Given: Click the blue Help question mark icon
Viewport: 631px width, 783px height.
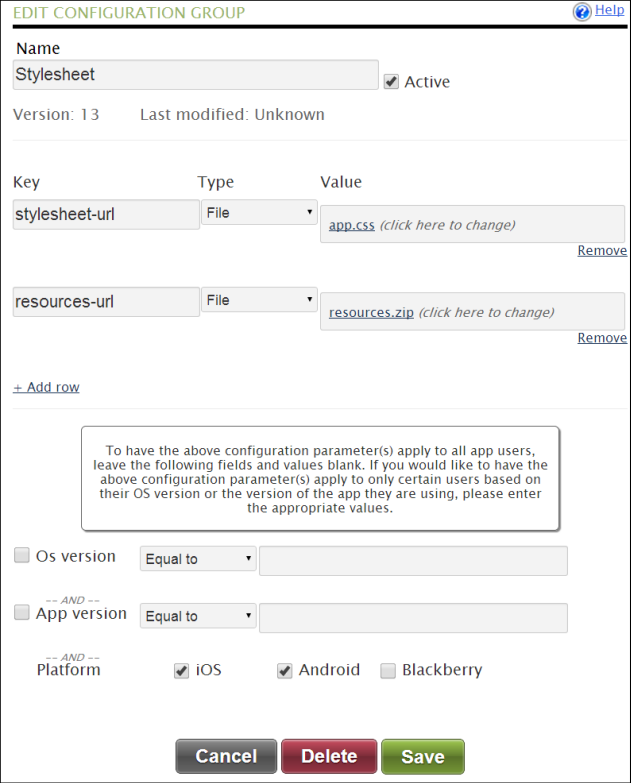Looking at the screenshot, I should point(582,11).
